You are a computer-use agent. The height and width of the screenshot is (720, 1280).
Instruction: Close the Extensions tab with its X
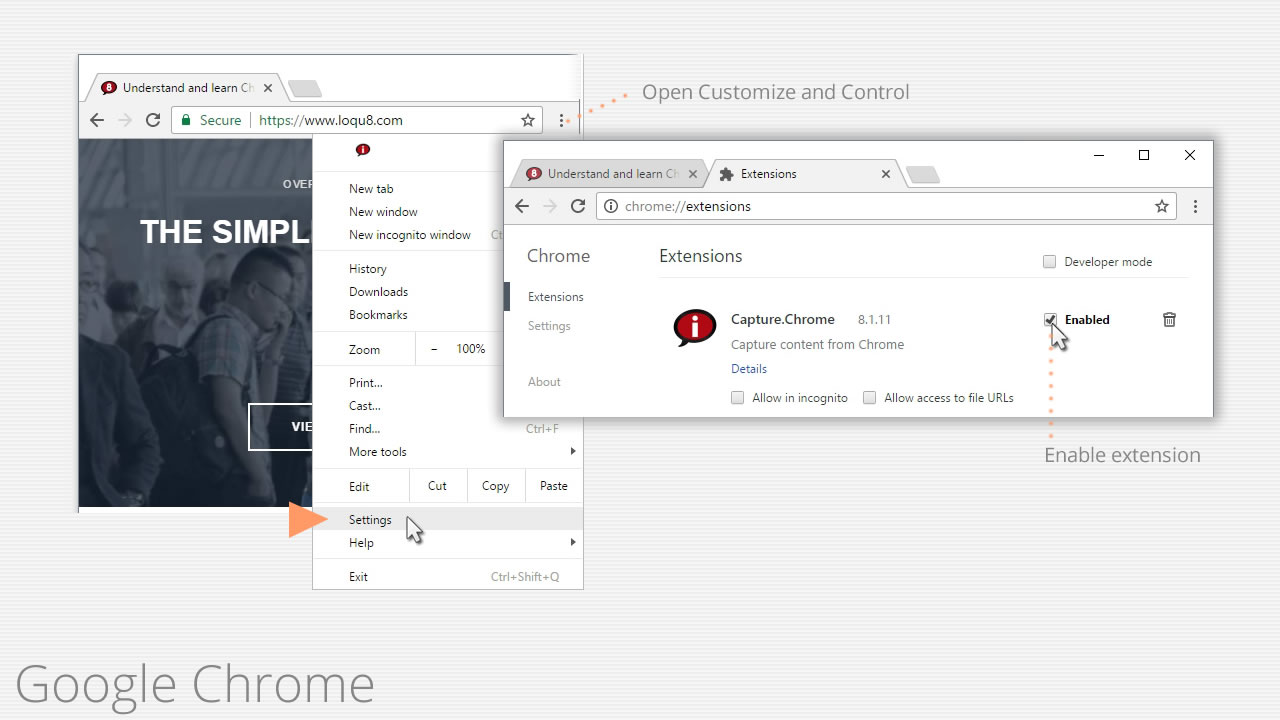tap(885, 174)
